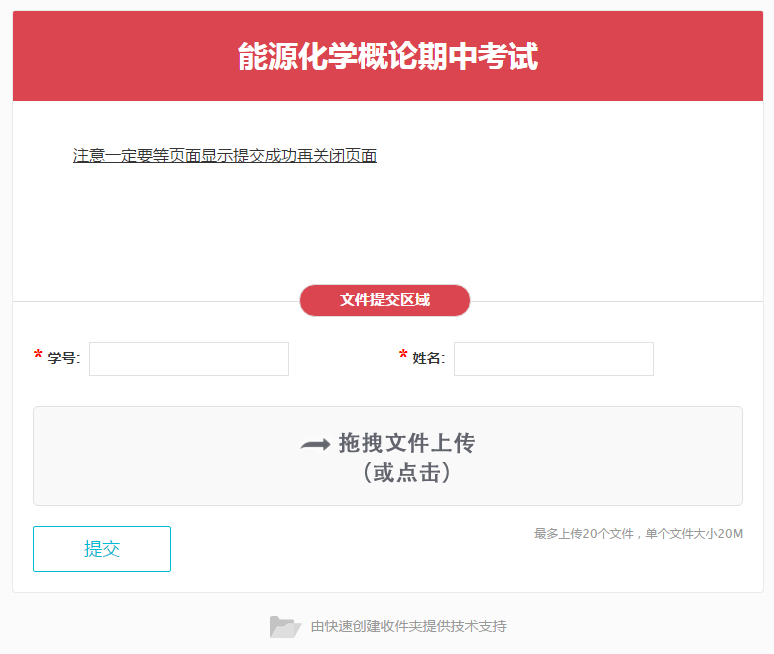Open the 由快速创建收件夹提供技术支持 footer link
Viewport: 774px width, 654px height.
[x=408, y=627]
